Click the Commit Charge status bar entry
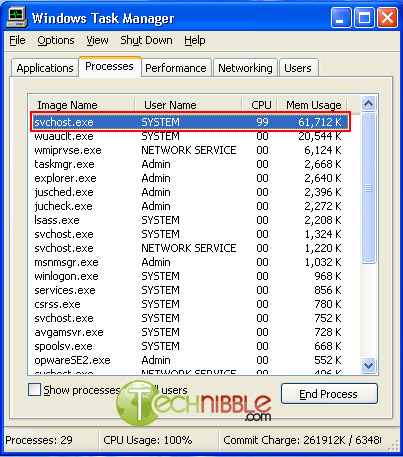403x457 pixels. point(302,440)
